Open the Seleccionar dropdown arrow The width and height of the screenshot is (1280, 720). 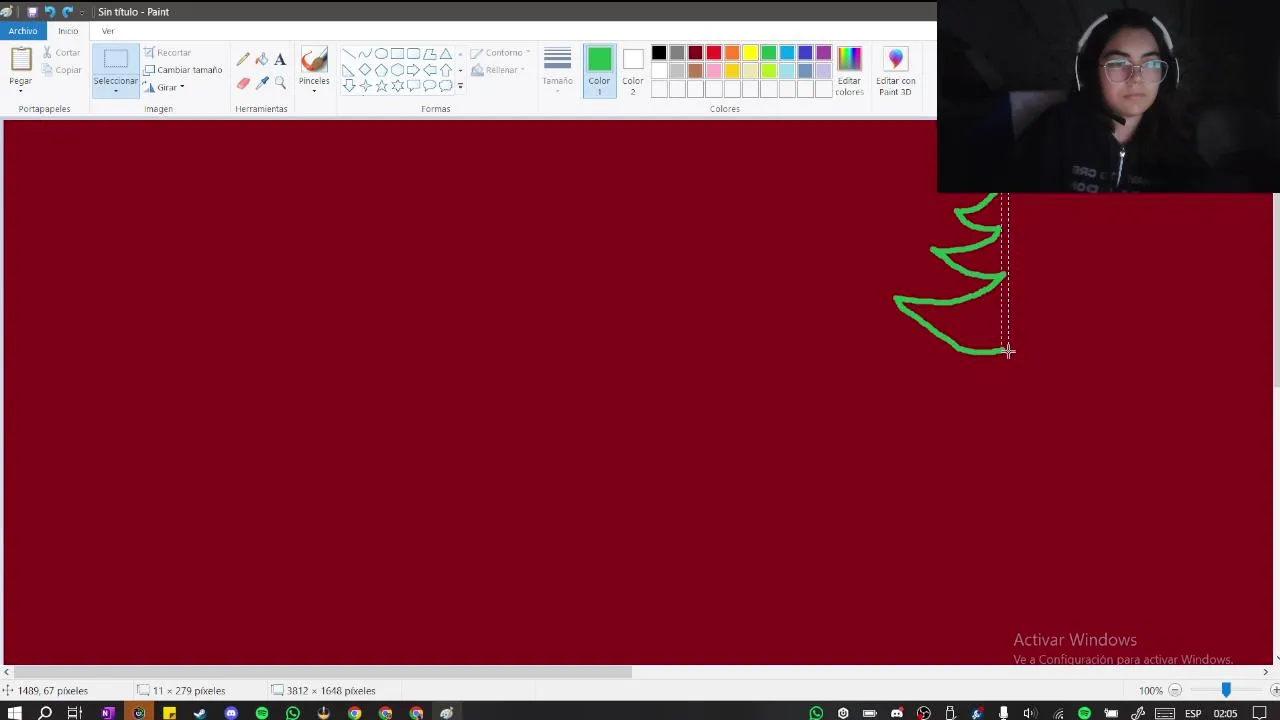(x=116, y=91)
